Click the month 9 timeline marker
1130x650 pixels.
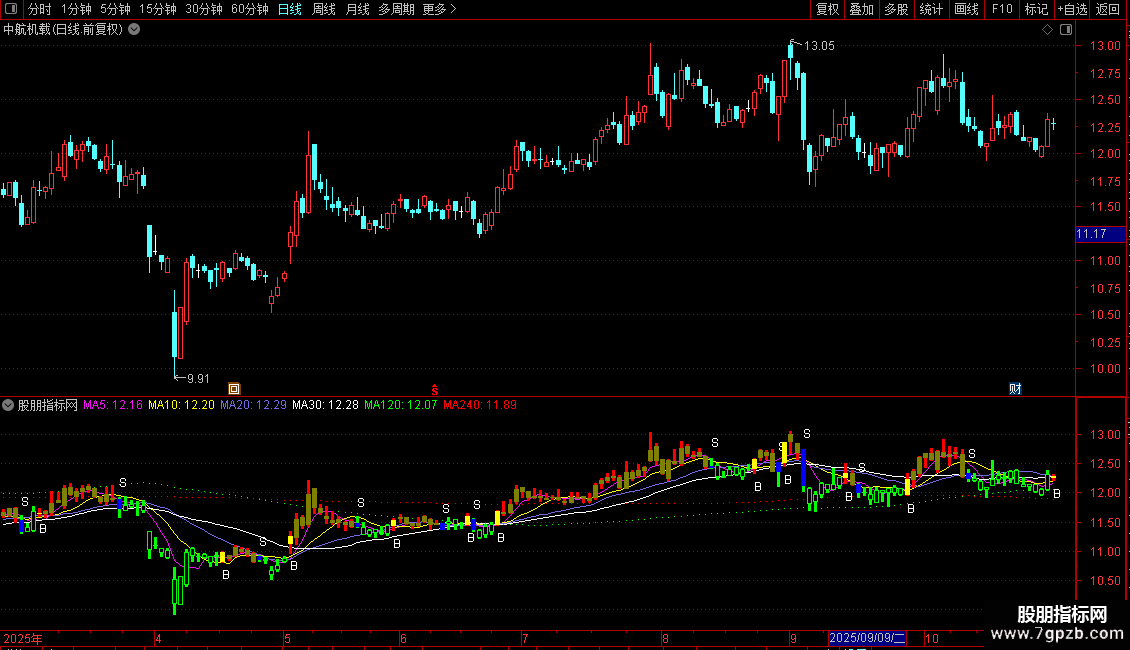pos(793,638)
